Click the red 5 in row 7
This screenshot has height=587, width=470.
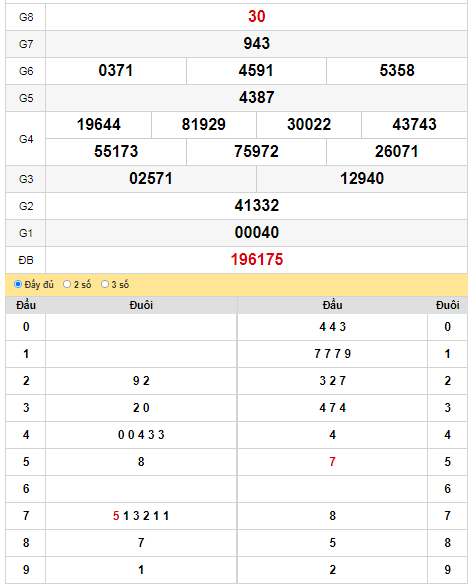click(116, 516)
